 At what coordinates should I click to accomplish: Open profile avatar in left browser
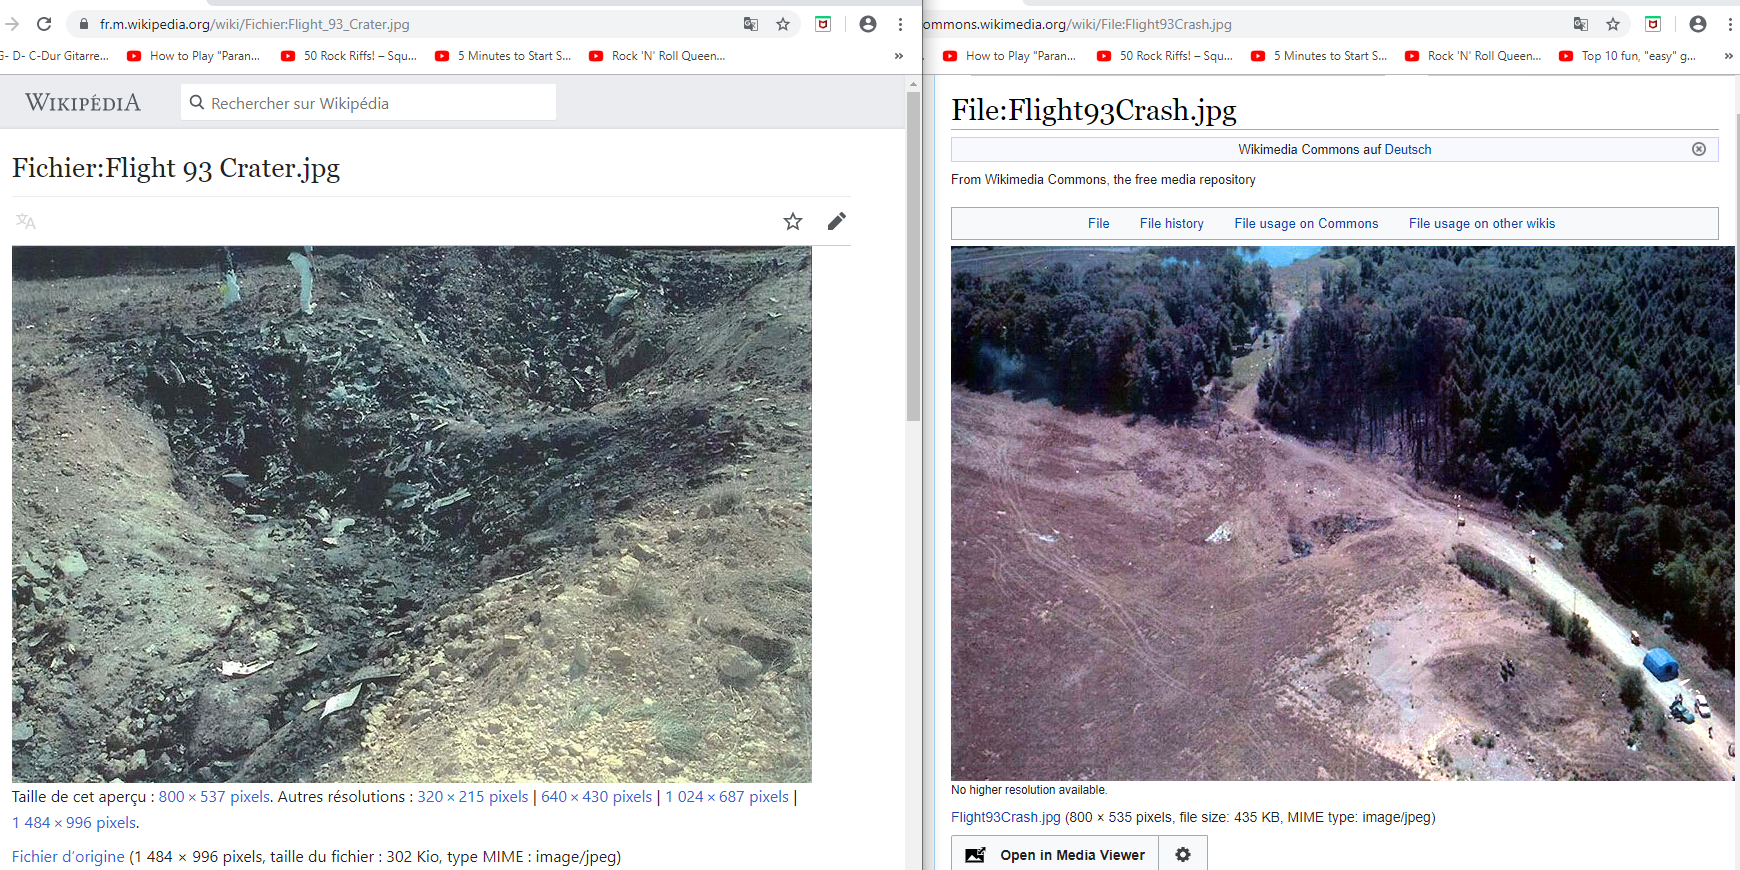click(868, 24)
